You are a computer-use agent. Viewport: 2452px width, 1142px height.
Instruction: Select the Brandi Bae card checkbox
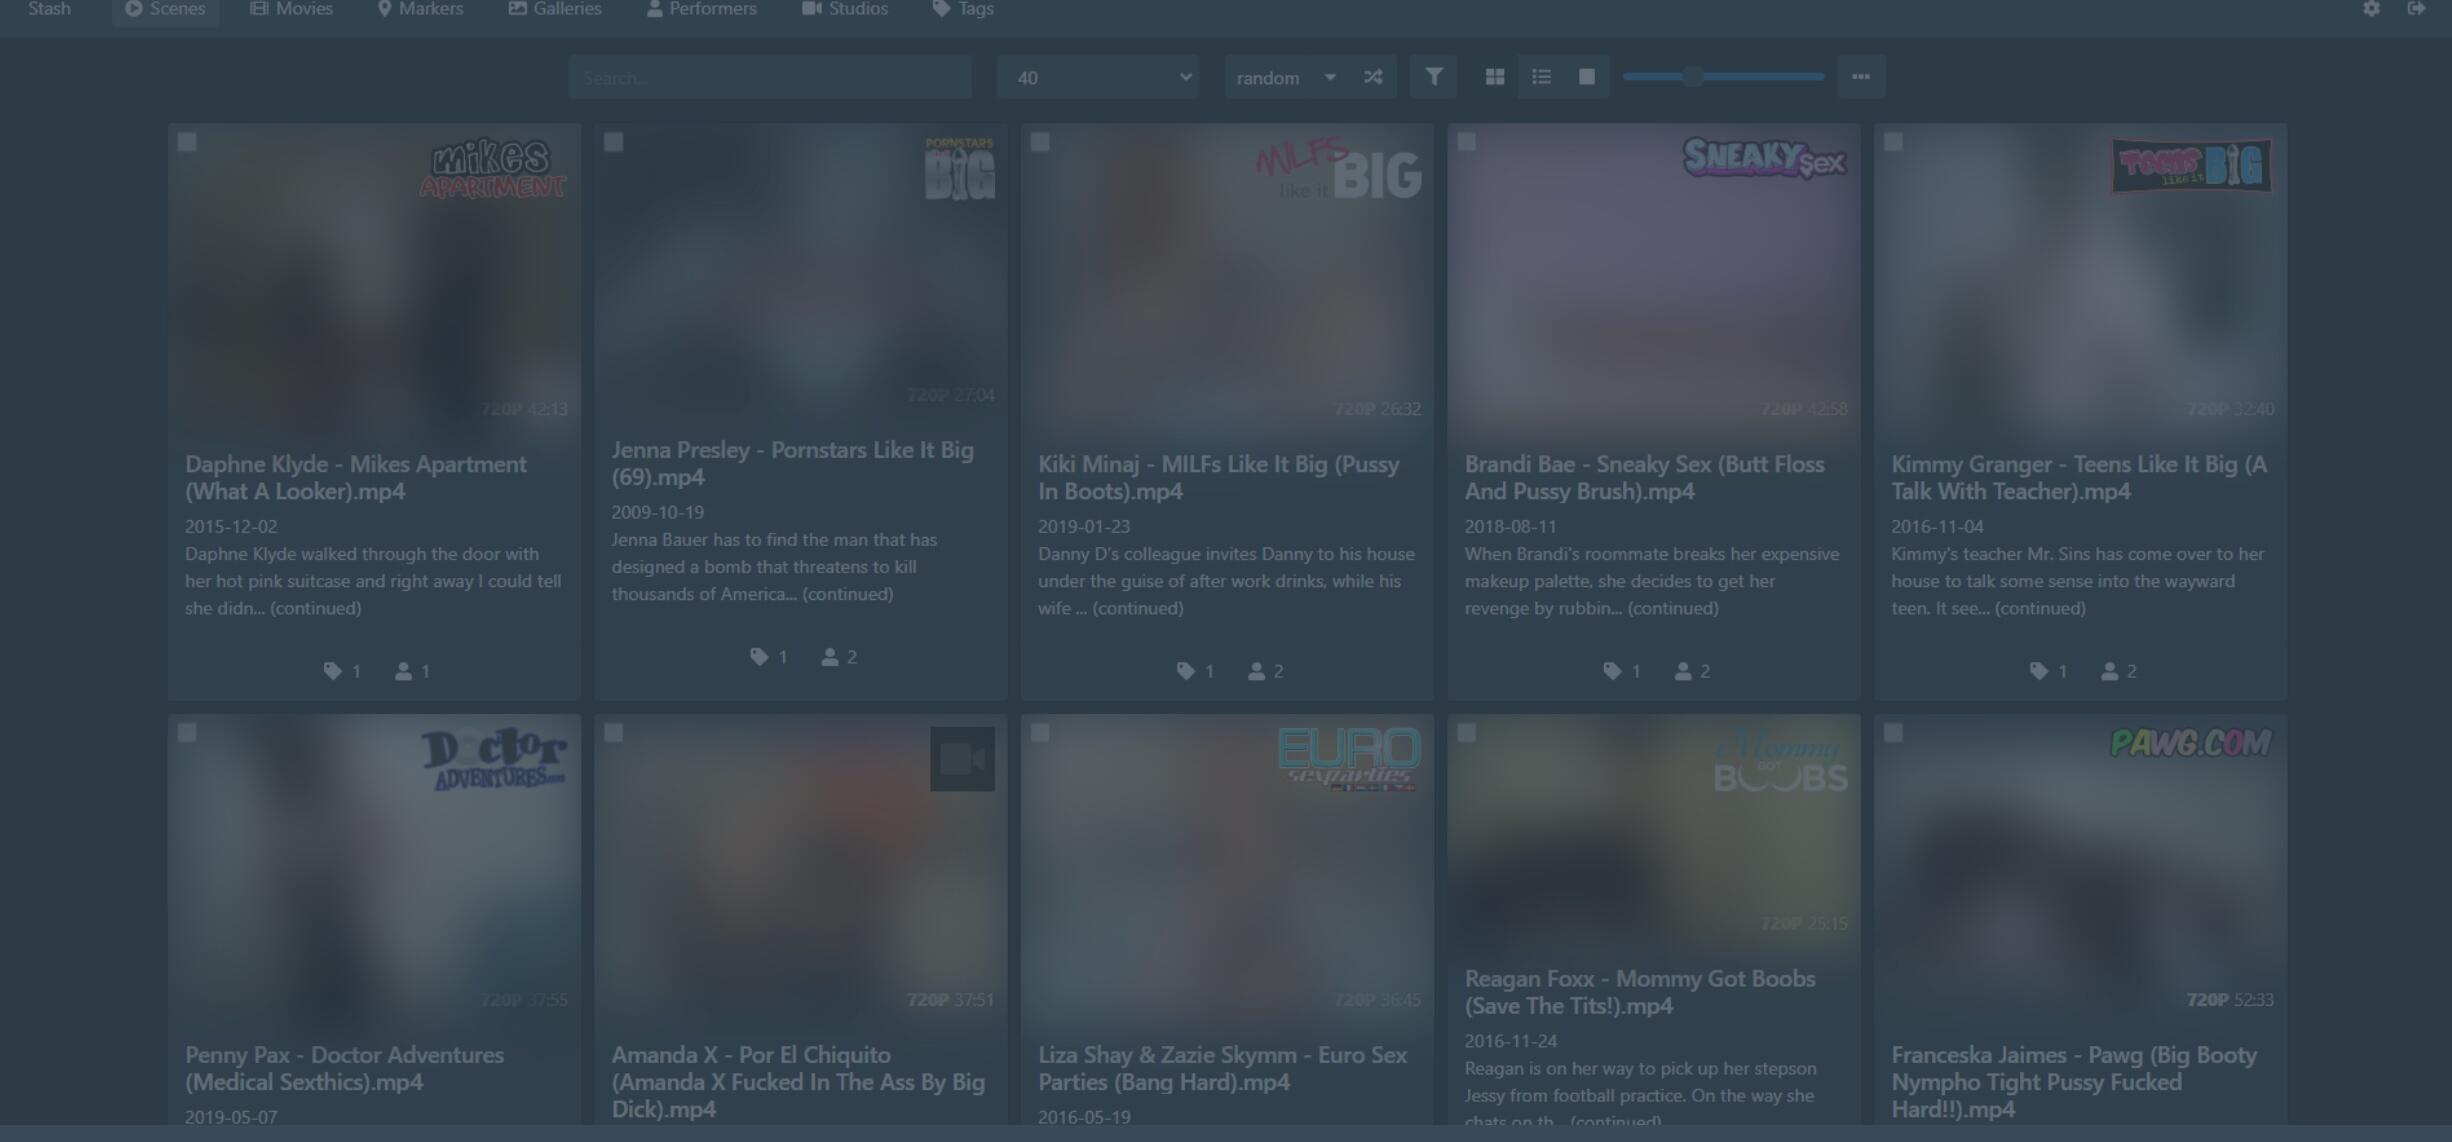(1467, 142)
